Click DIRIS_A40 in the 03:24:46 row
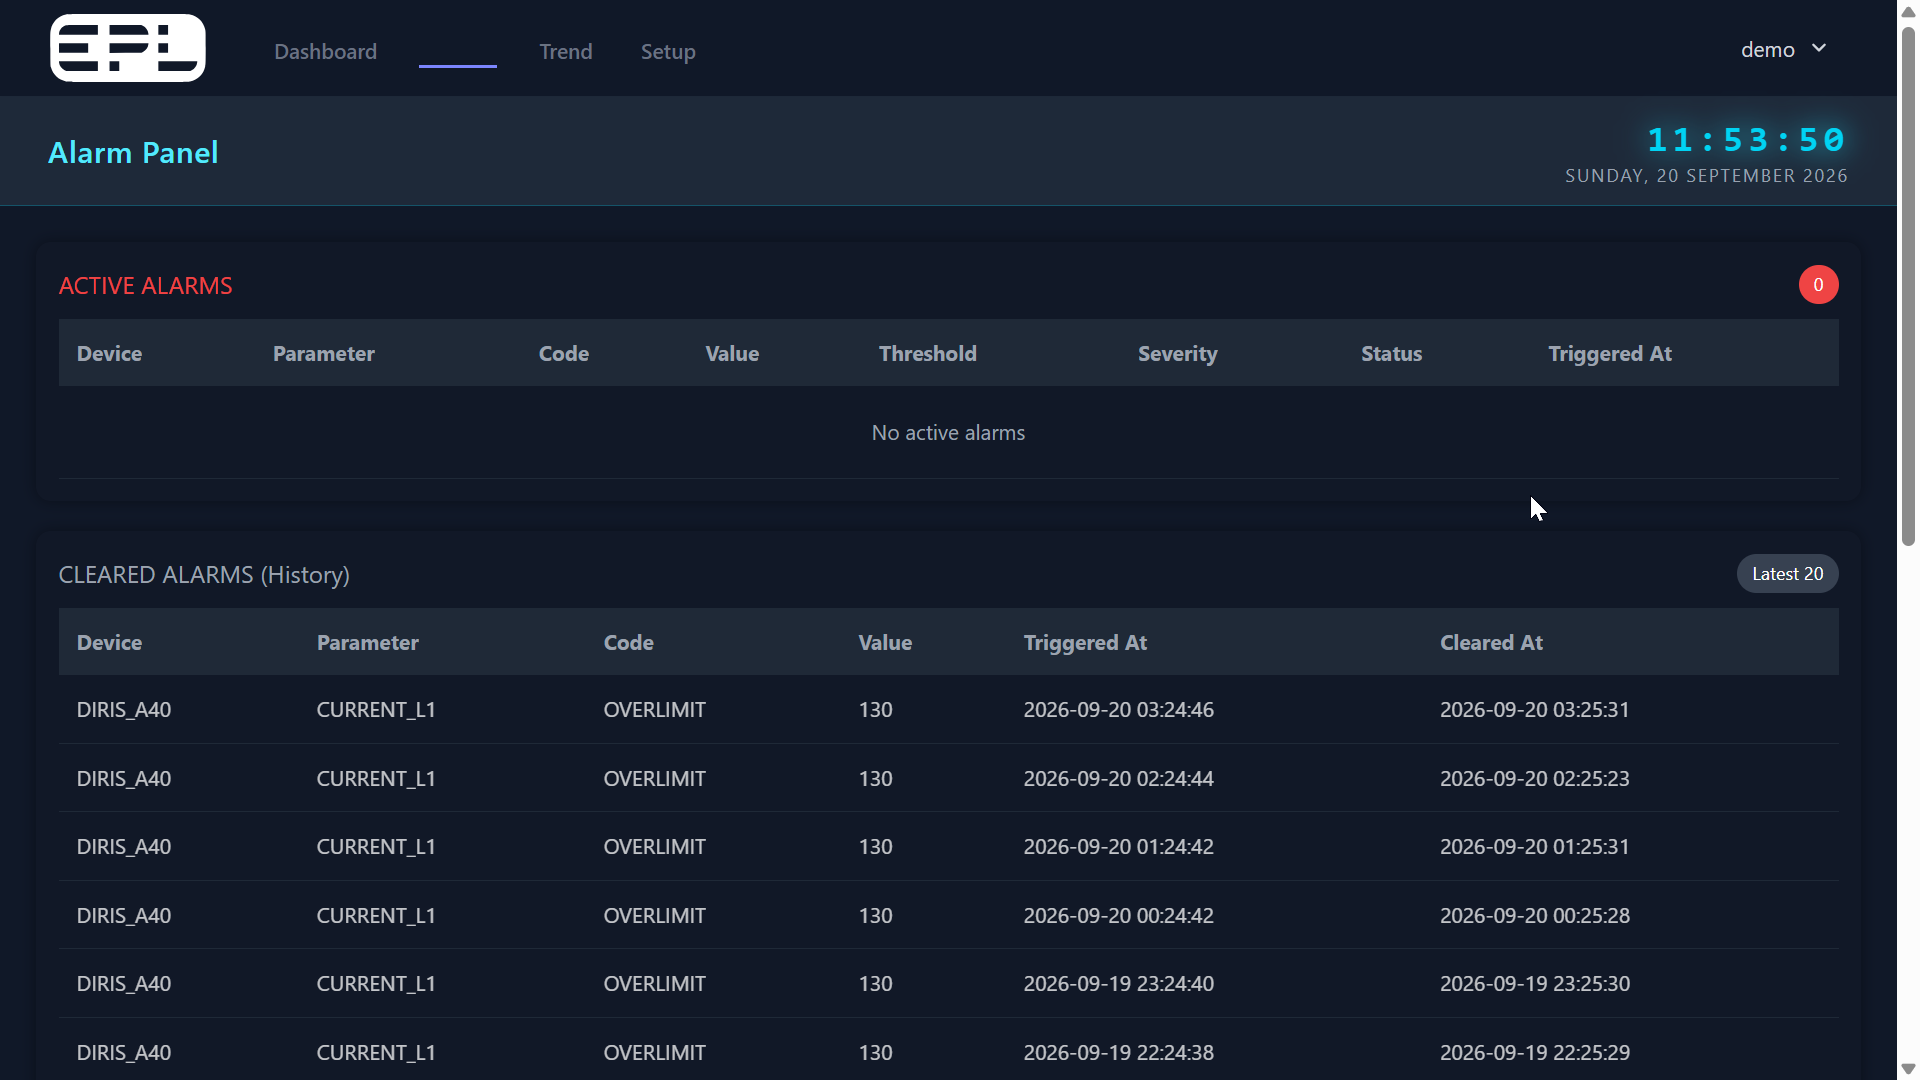The height and width of the screenshot is (1080, 1920). click(x=124, y=710)
